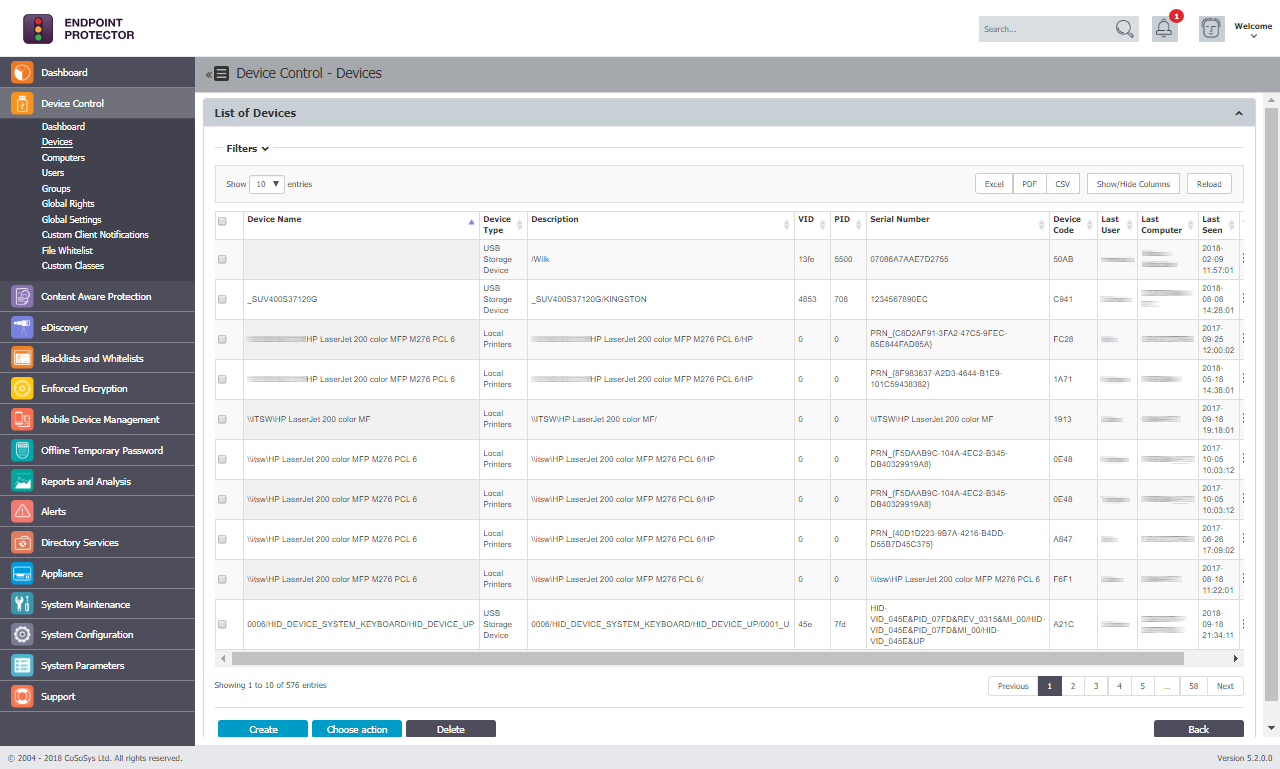The height and width of the screenshot is (769, 1280).
Task: Check the HID_DEVICE_SYSTEM_KEYBOARD row checkbox
Action: coord(222,624)
